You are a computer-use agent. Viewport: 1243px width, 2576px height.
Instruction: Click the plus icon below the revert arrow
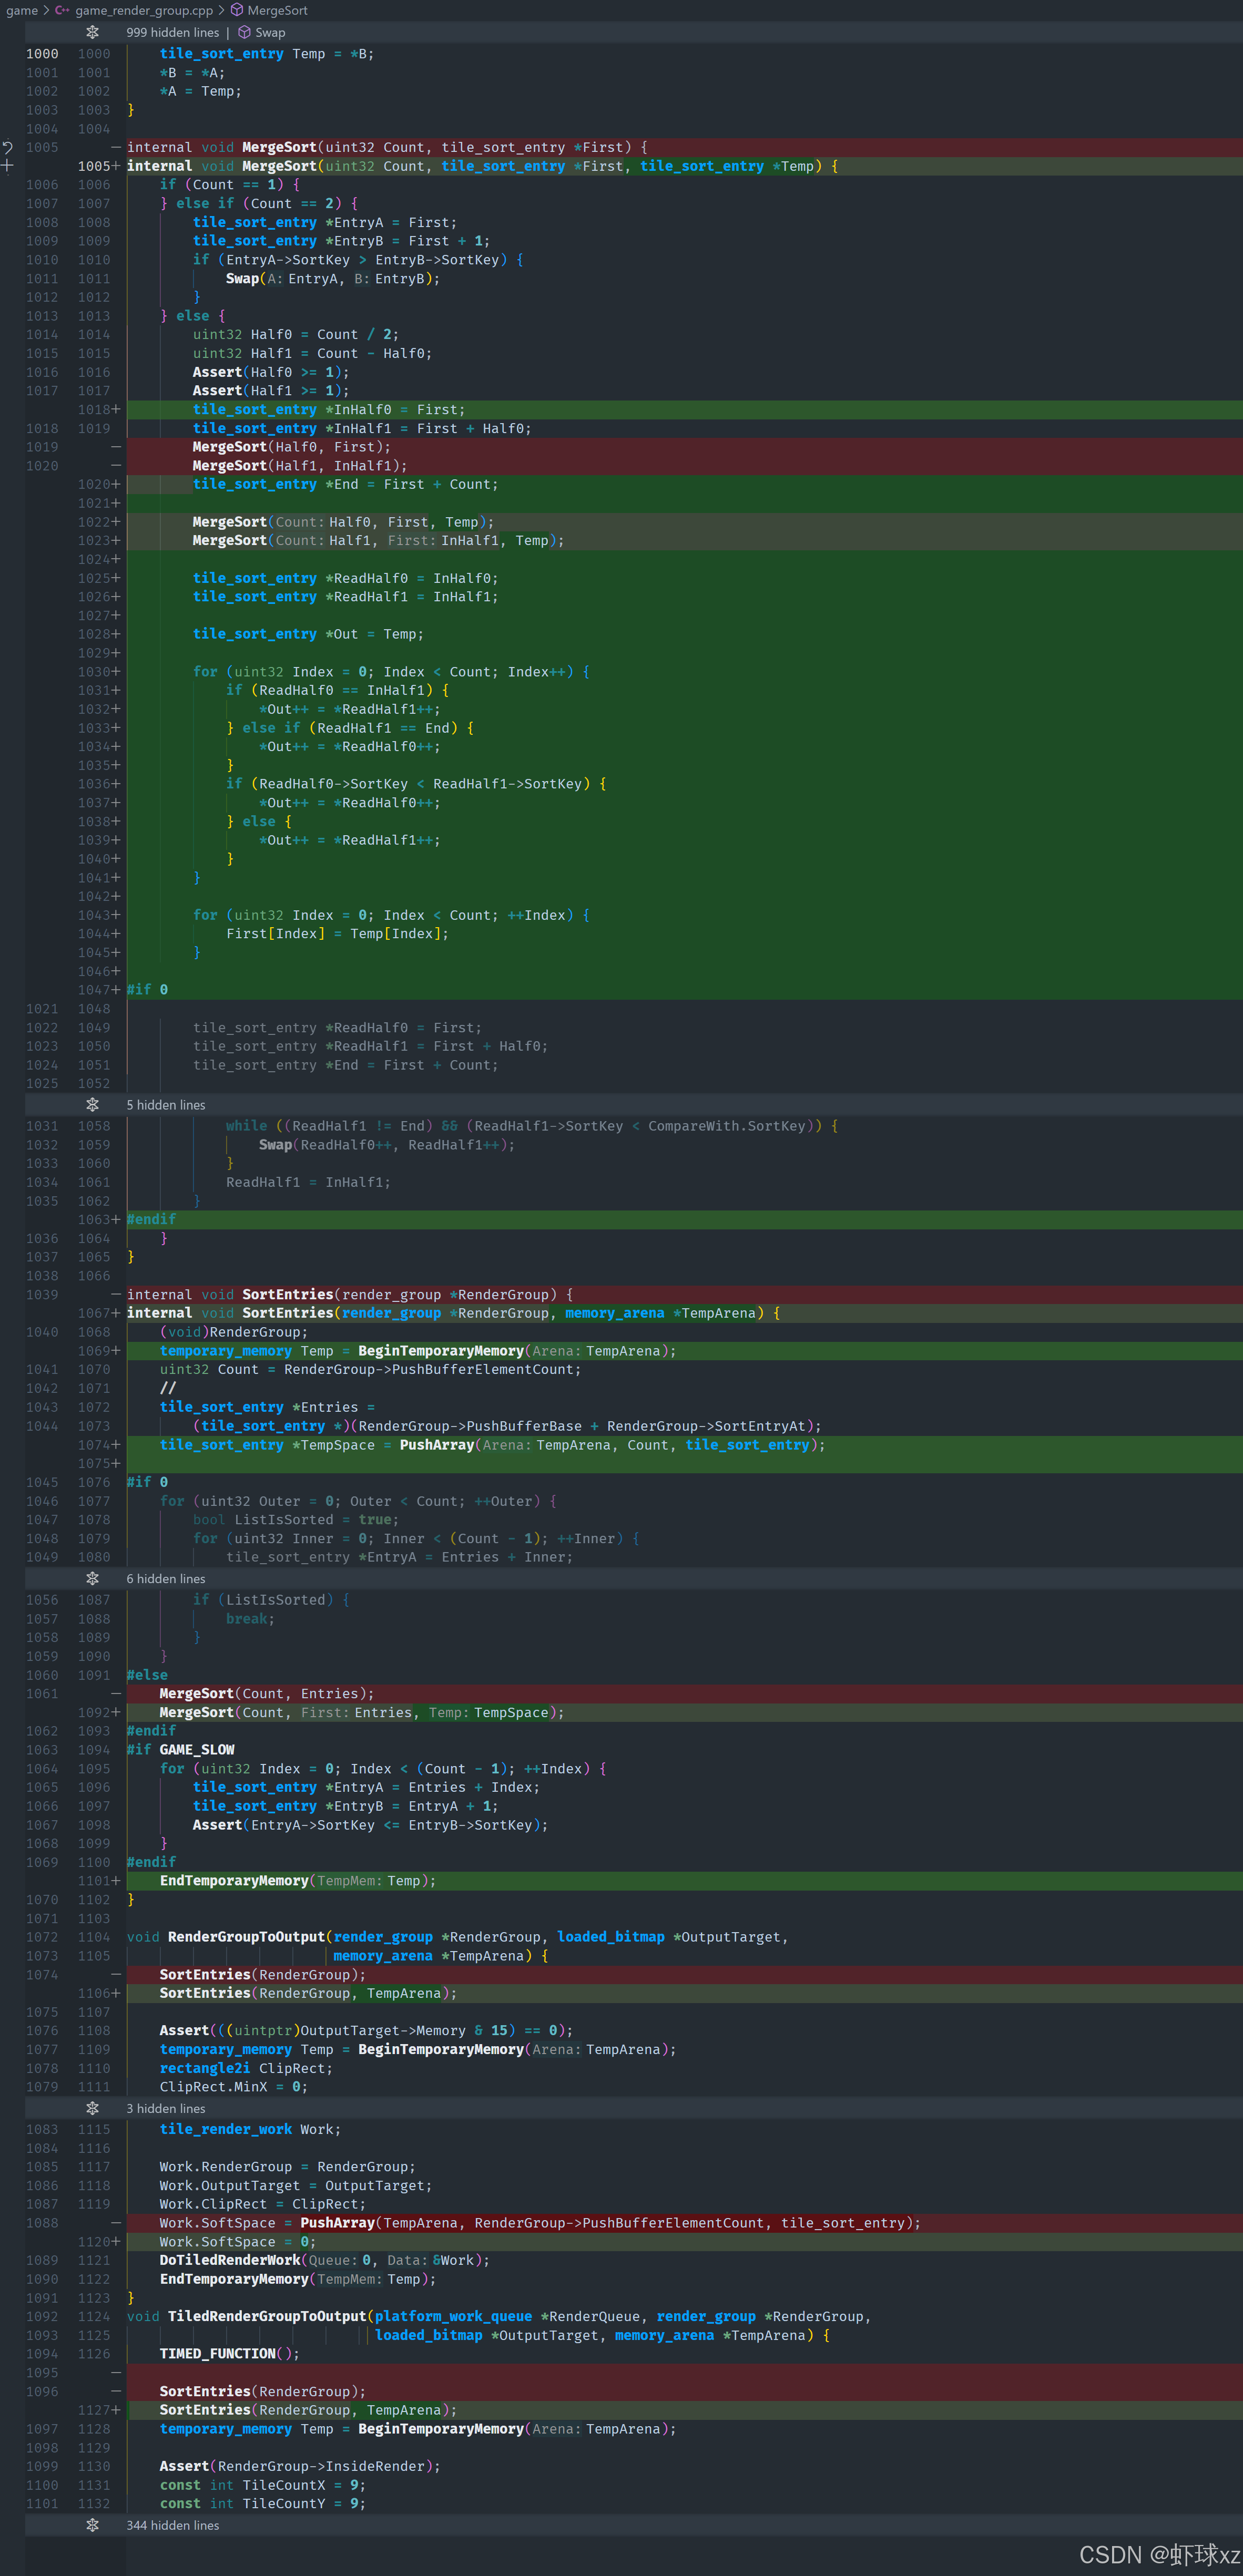pyautogui.click(x=7, y=166)
